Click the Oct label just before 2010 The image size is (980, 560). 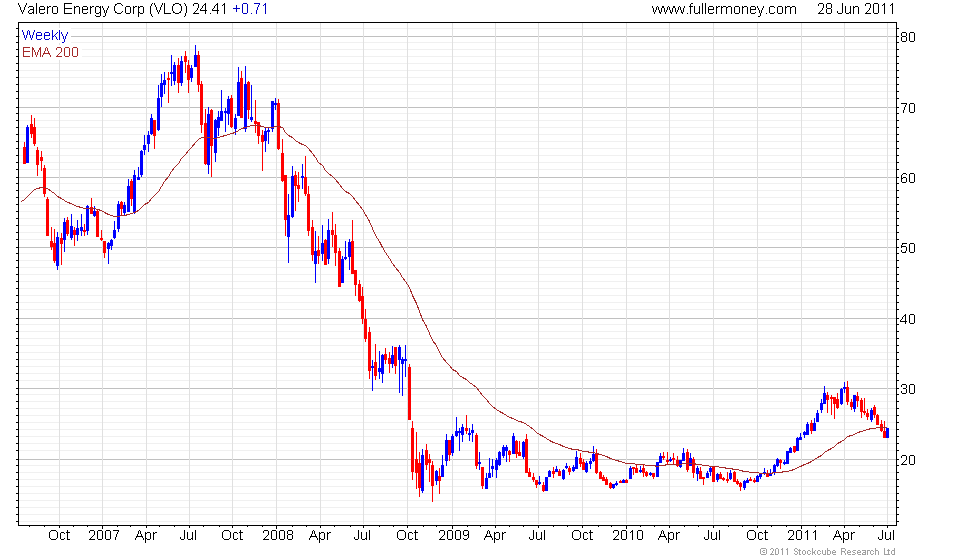582,536
